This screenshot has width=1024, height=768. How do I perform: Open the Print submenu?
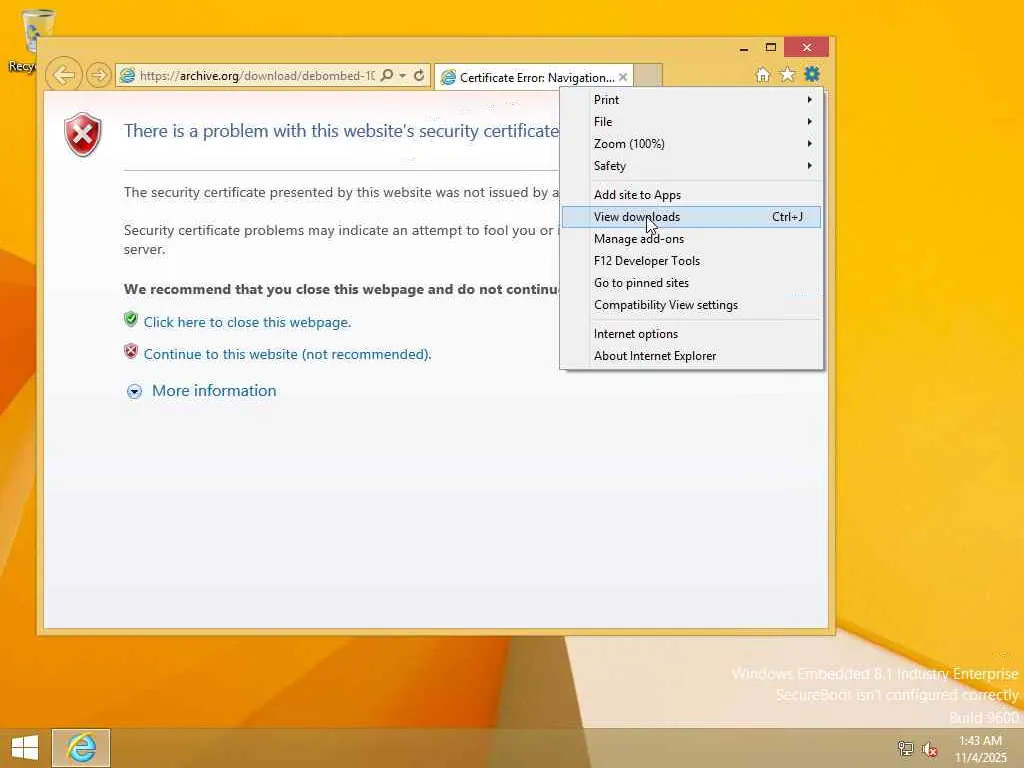tap(692, 100)
